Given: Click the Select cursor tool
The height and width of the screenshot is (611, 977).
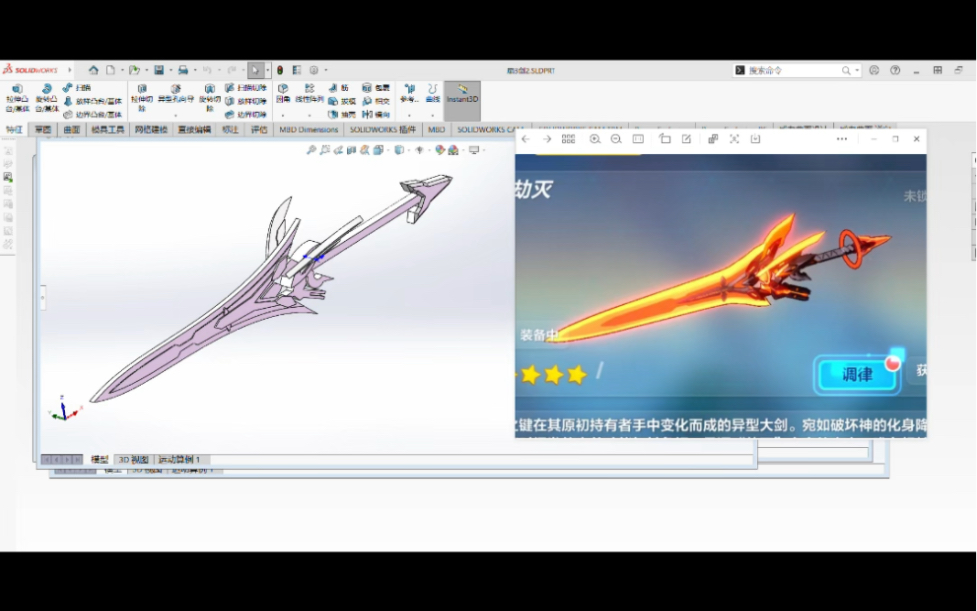Looking at the screenshot, I should 255,70.
